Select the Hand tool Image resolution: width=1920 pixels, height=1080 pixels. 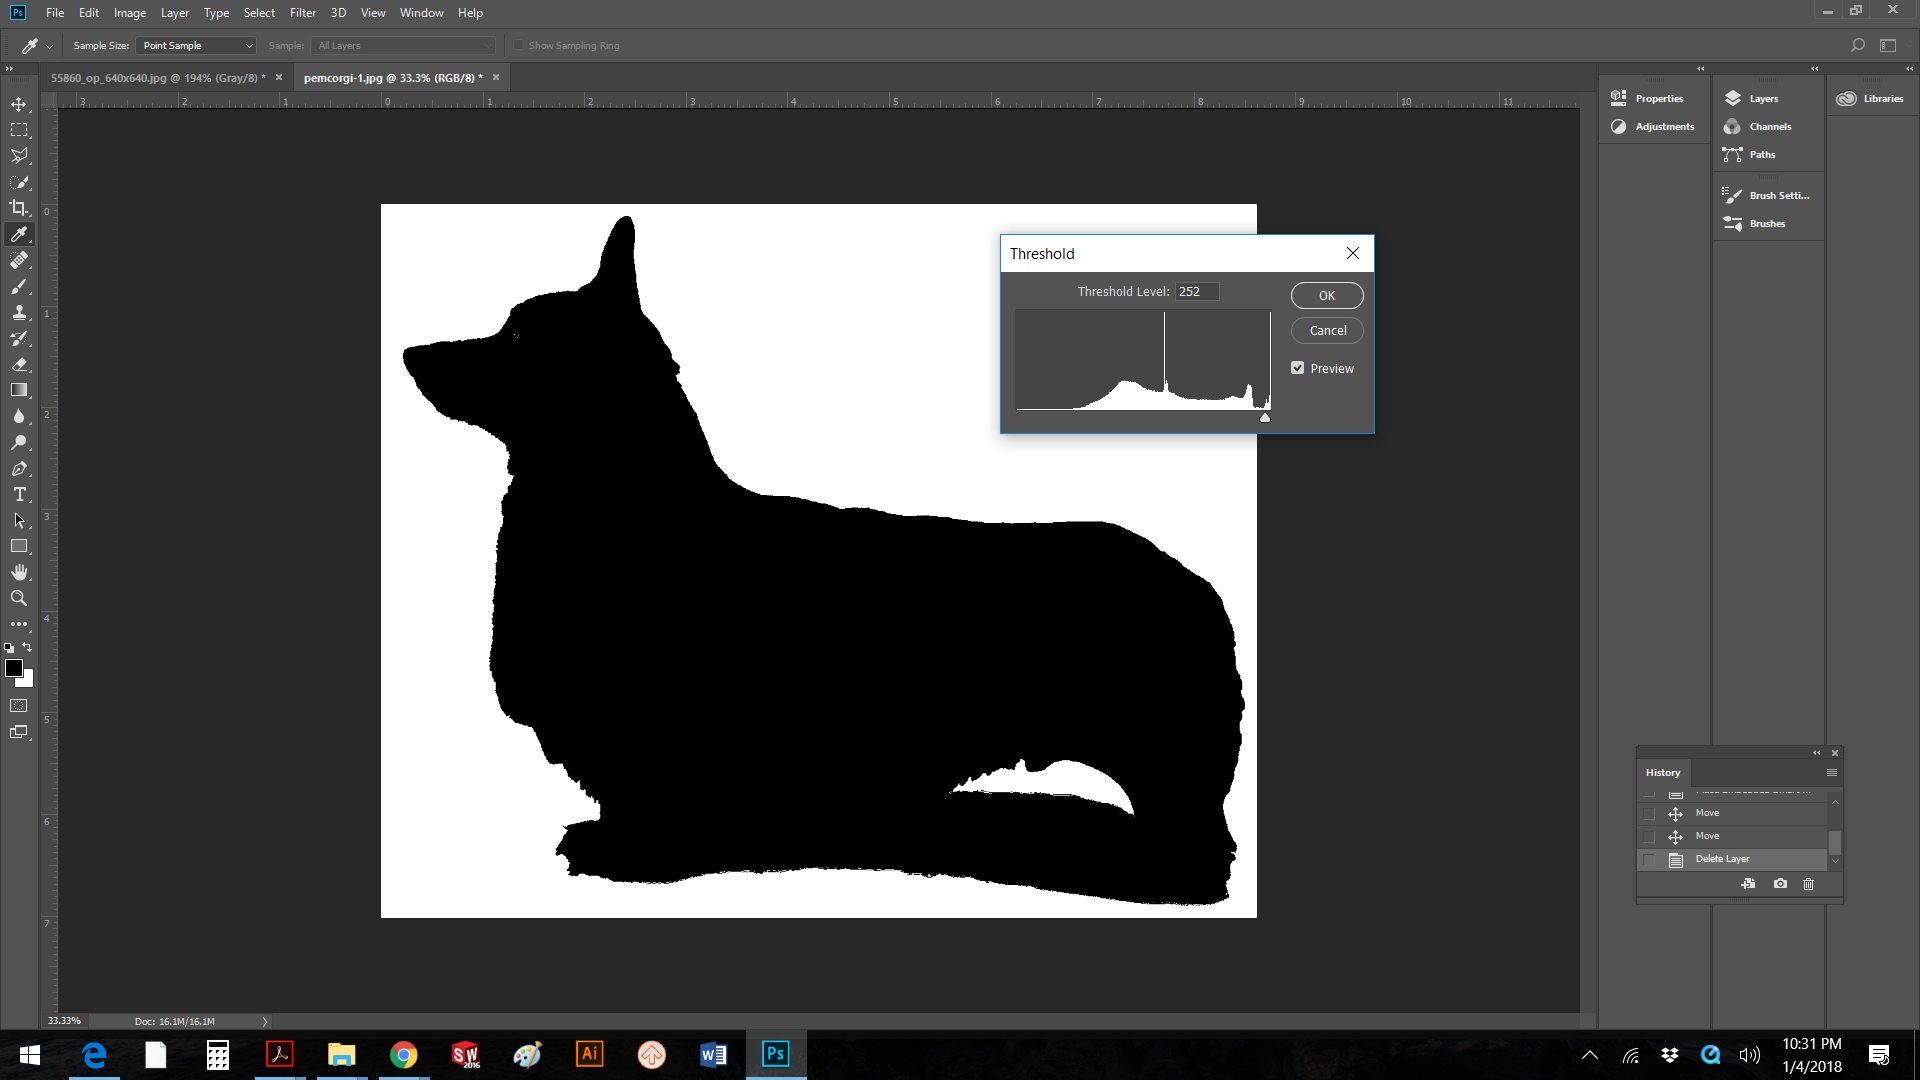click(x=19, y=572)
